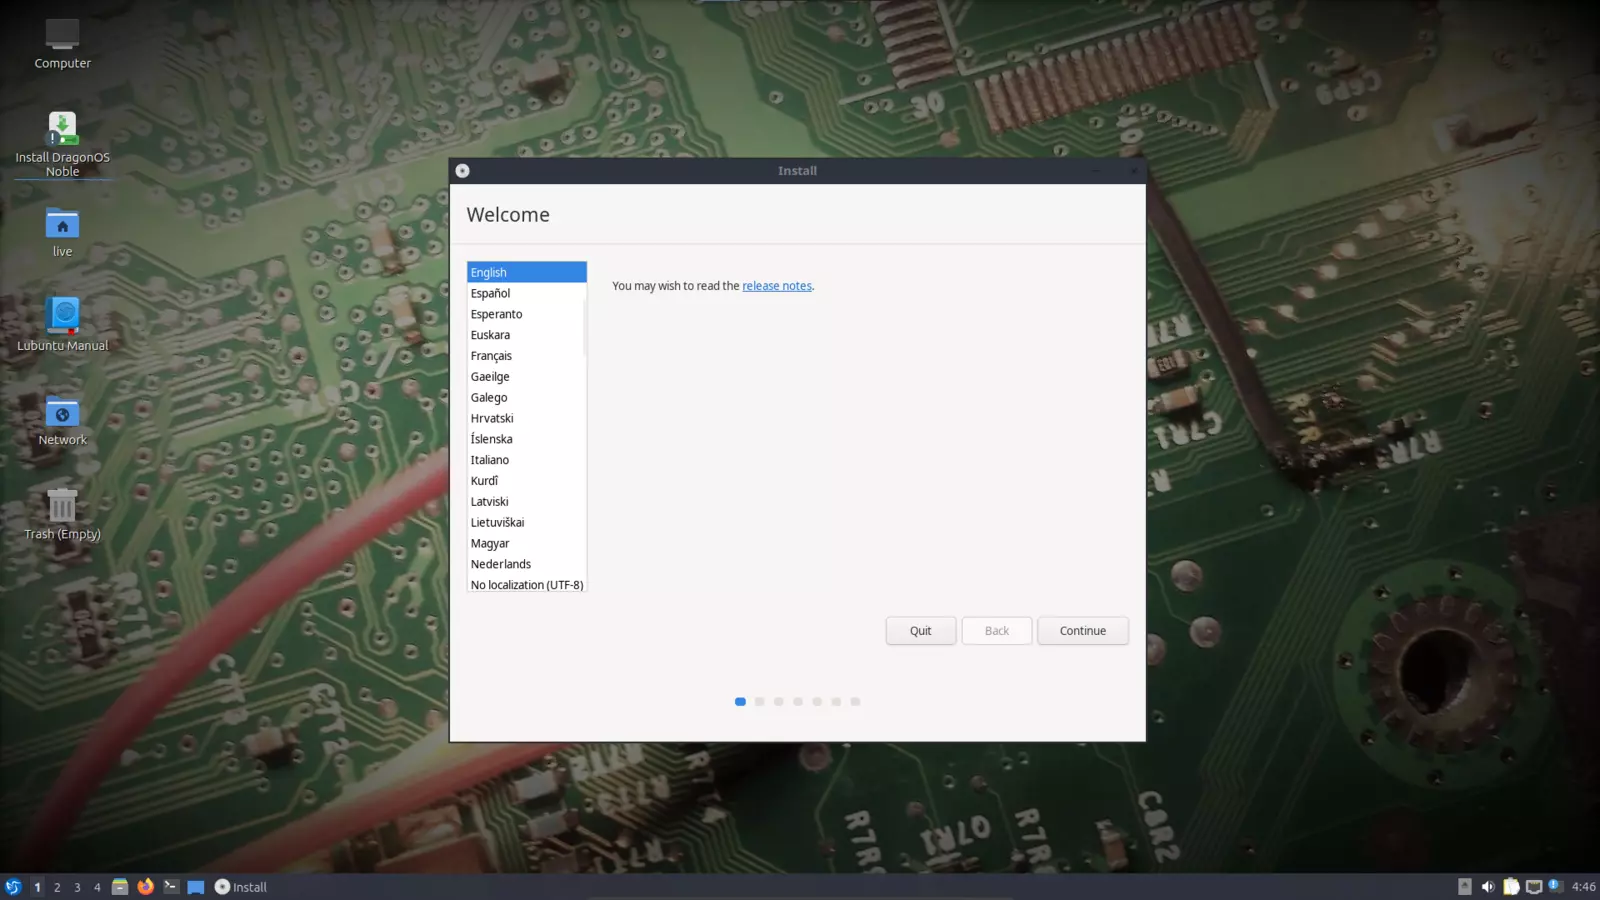The height and width of the screenshot is (900, 1600).
Task: Click the 4:46 clock in the taskbar
Action: tap(1584, 887)
